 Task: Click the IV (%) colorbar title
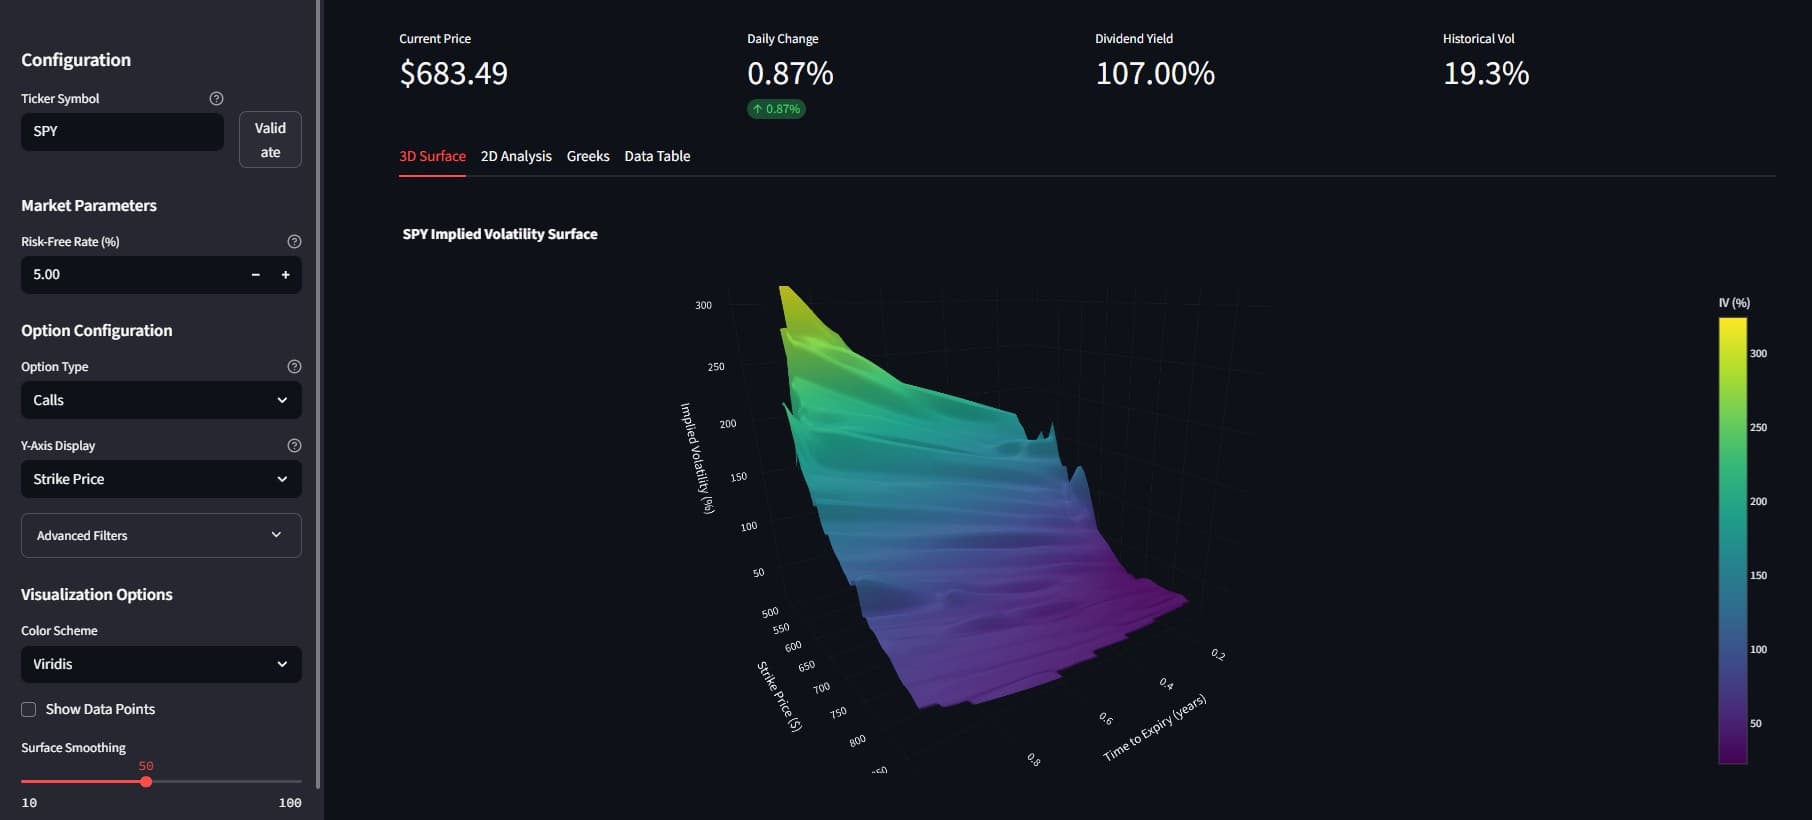1734,303
